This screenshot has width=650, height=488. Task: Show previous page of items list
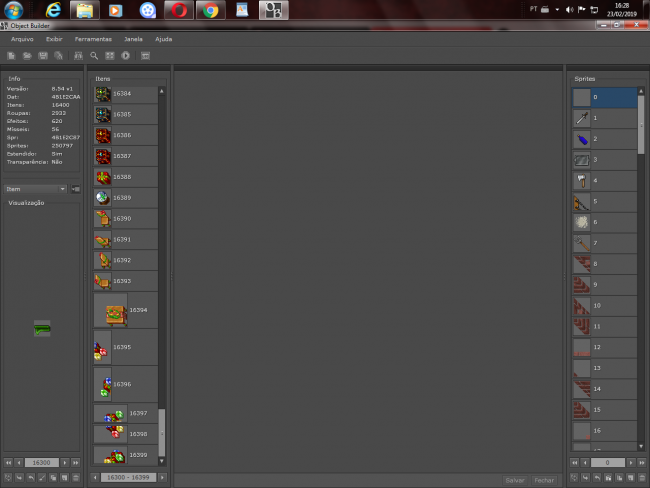pyautogui.click(x=95, y=478)
